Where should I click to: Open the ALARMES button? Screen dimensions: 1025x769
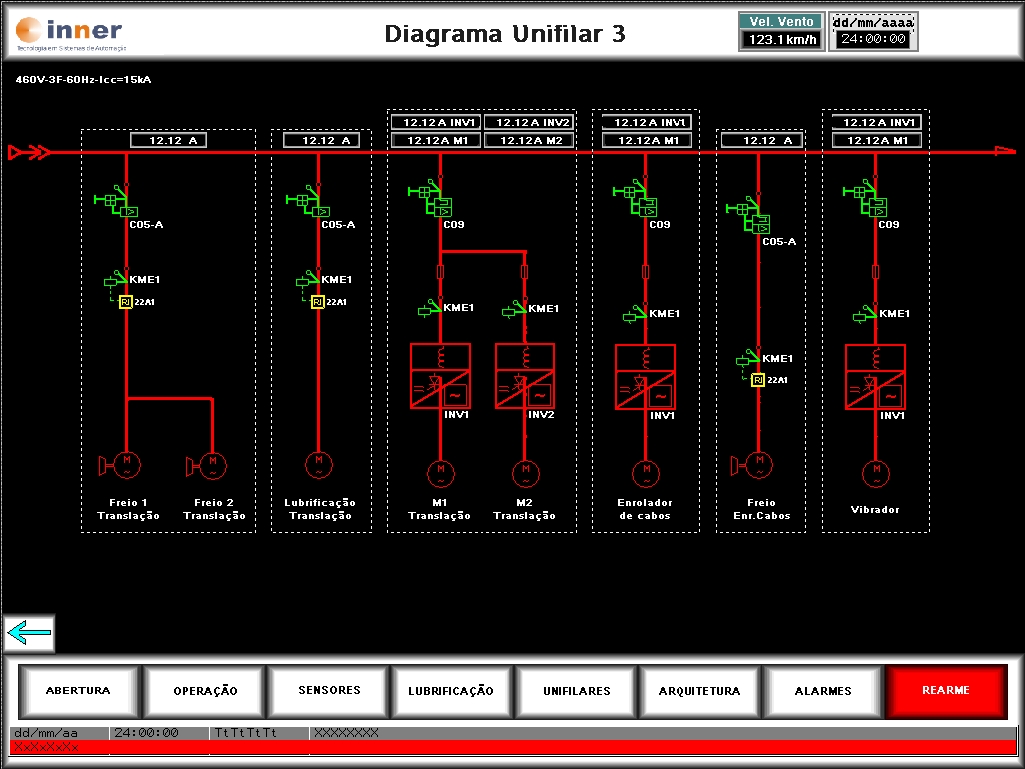[x=823, y=691]
